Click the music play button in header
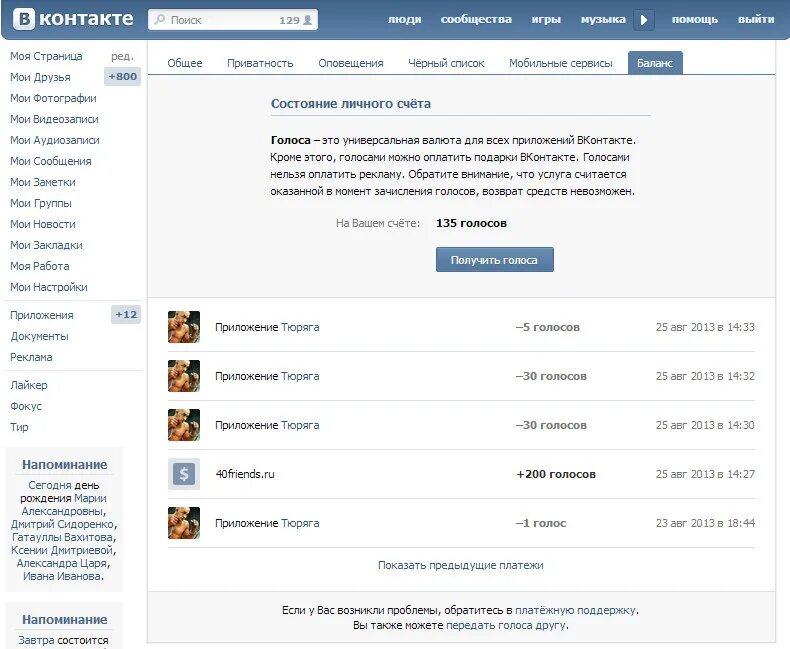Image resolution: width=790 pixels, height=649 pixels. [x=643, y=20]
